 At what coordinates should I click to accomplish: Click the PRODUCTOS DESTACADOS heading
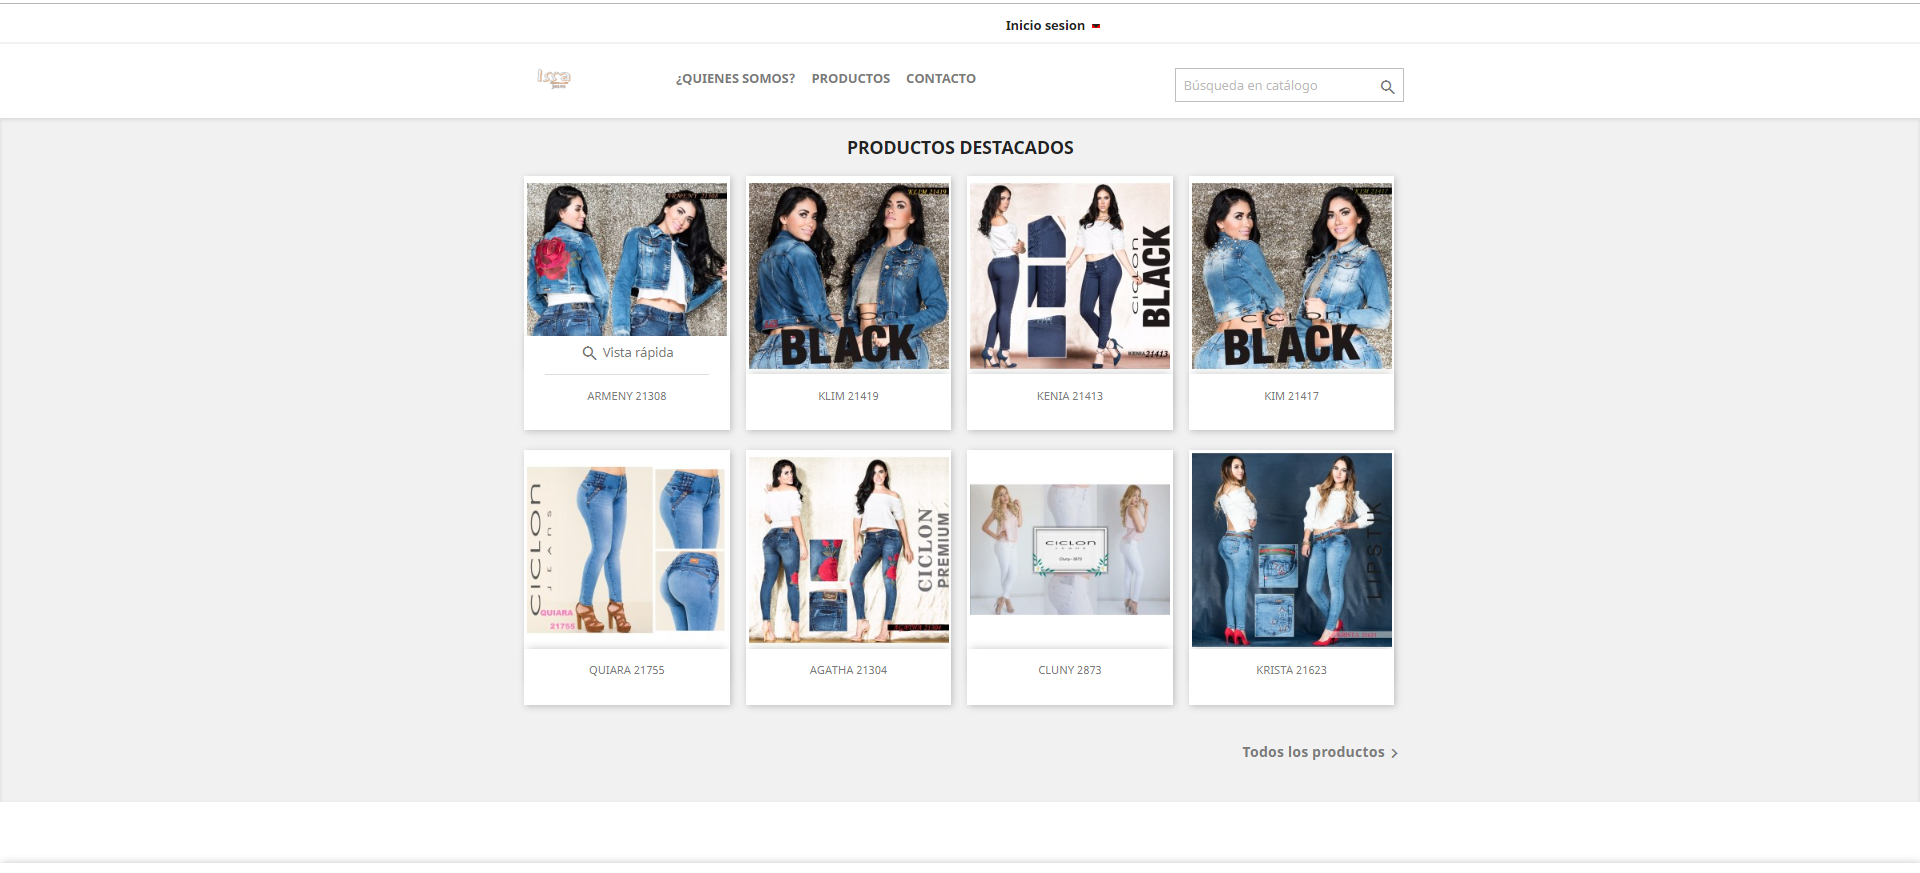pos(960,148)
